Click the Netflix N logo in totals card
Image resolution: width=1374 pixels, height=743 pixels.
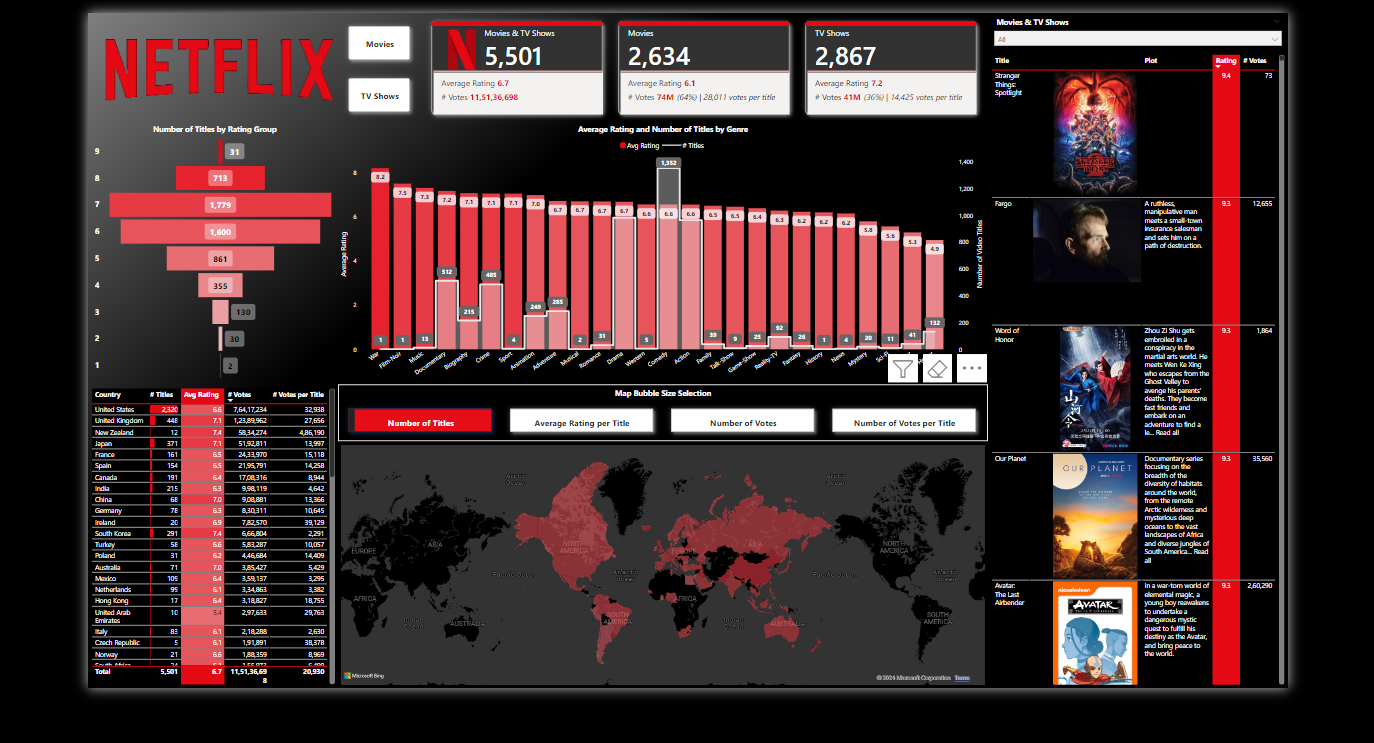(461, 48)
